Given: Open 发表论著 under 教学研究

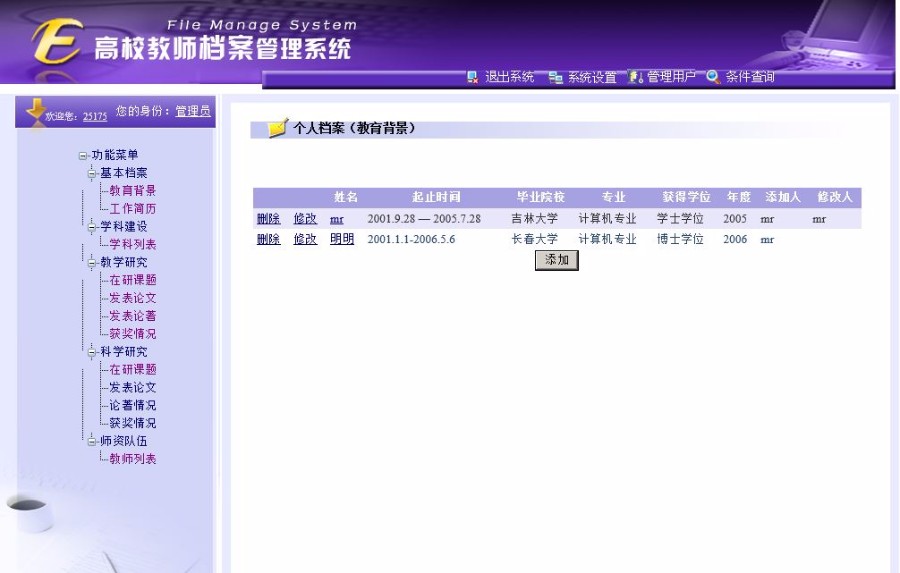Looking at the screenshot, I should click(133, 316).
